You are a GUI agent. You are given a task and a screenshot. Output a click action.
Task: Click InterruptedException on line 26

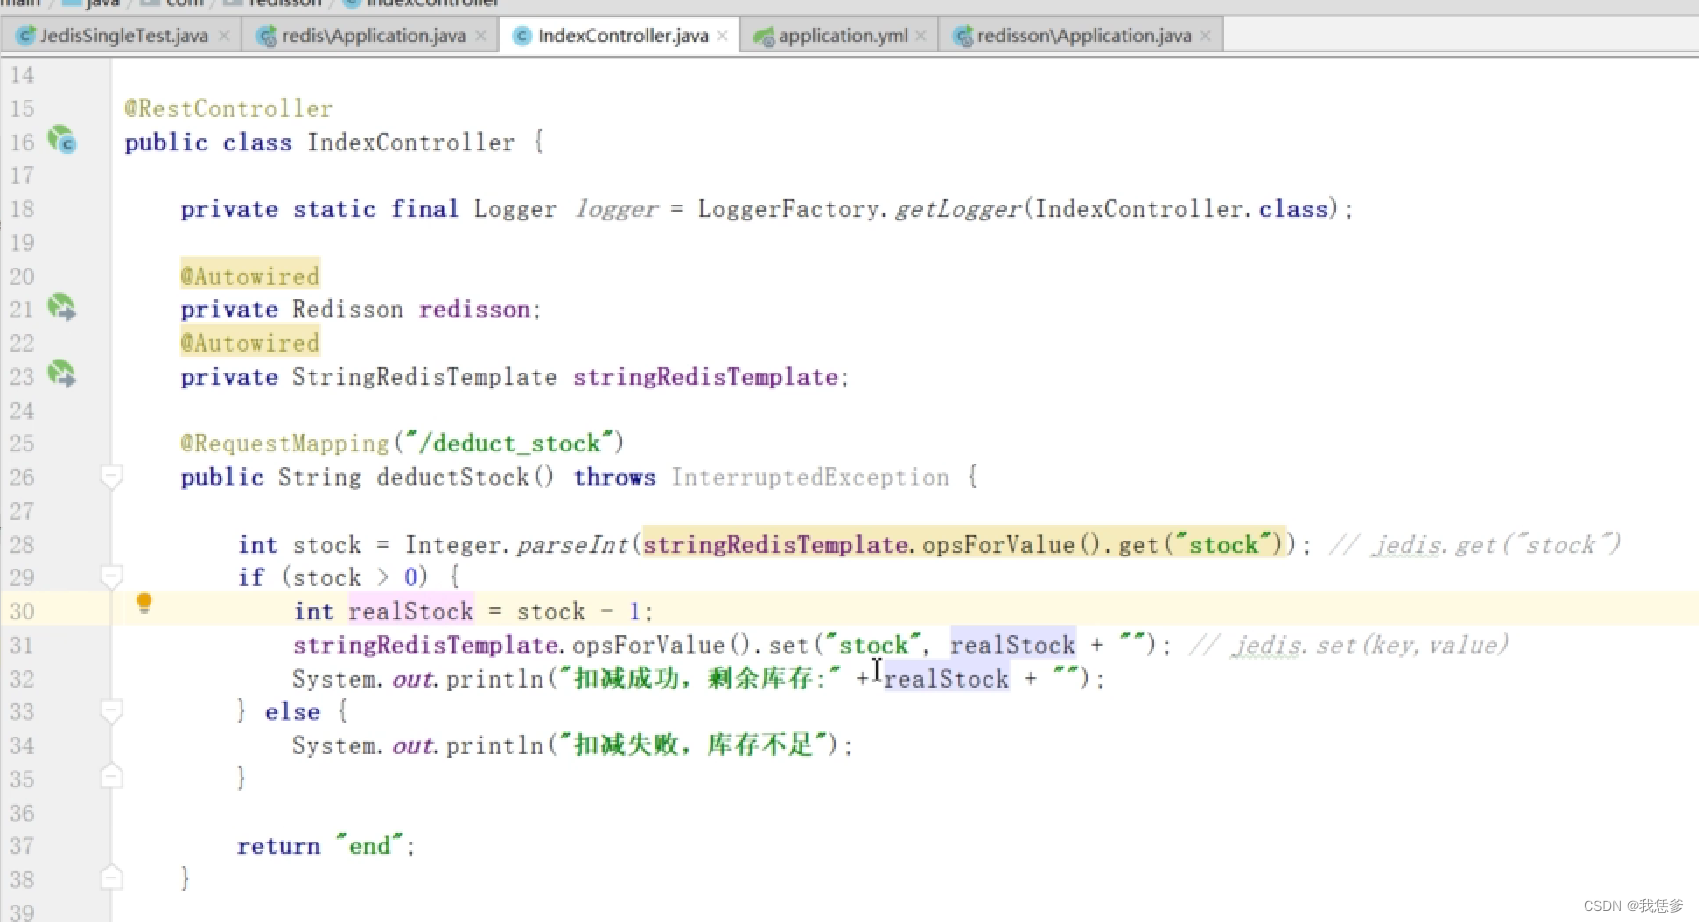(810, 477)
